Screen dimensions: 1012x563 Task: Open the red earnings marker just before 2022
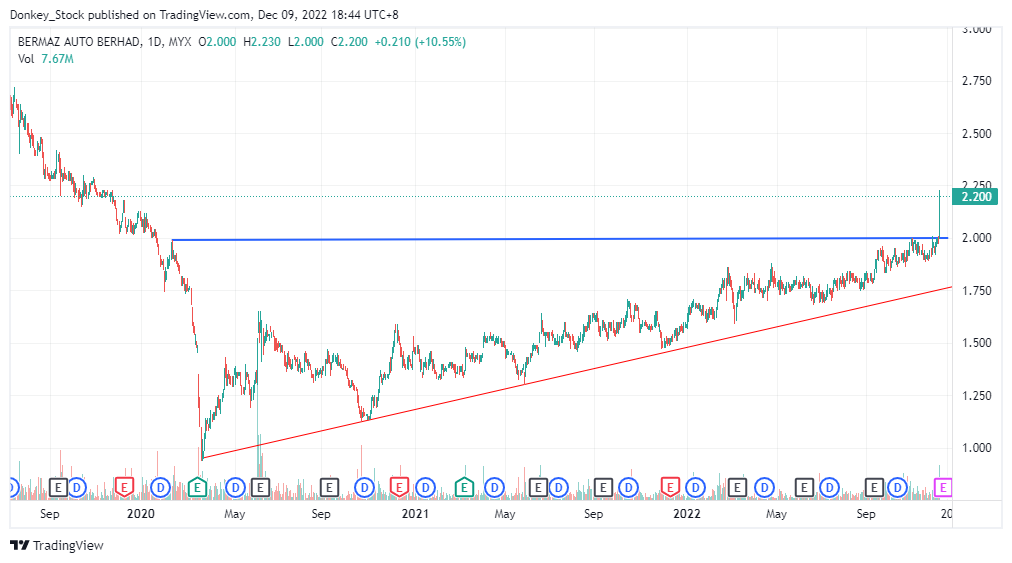click(670, 487)
